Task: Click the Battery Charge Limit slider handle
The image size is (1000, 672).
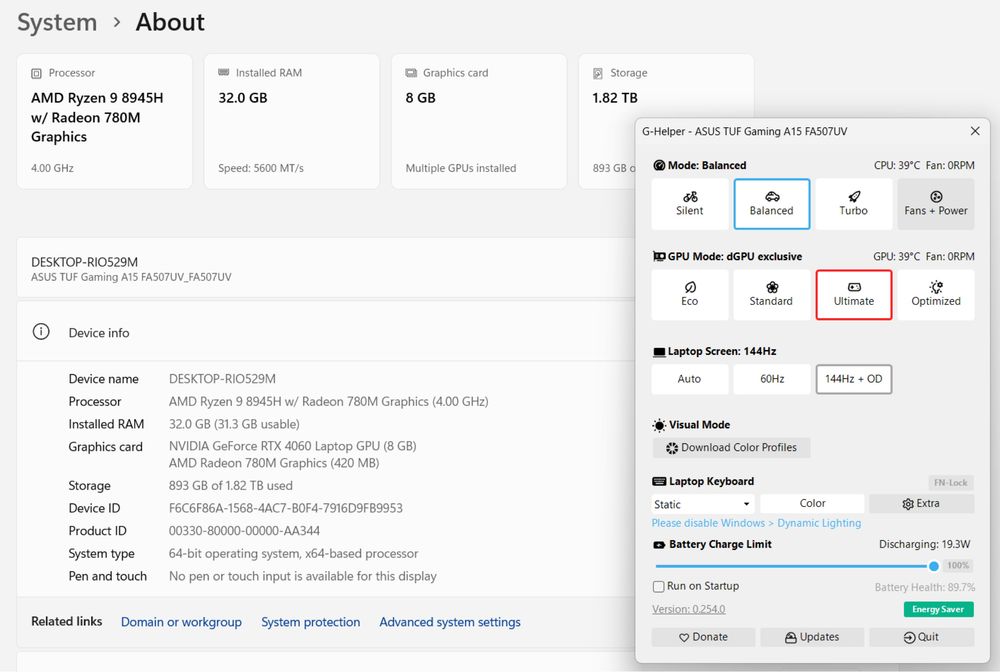Action: click(934, 566)
